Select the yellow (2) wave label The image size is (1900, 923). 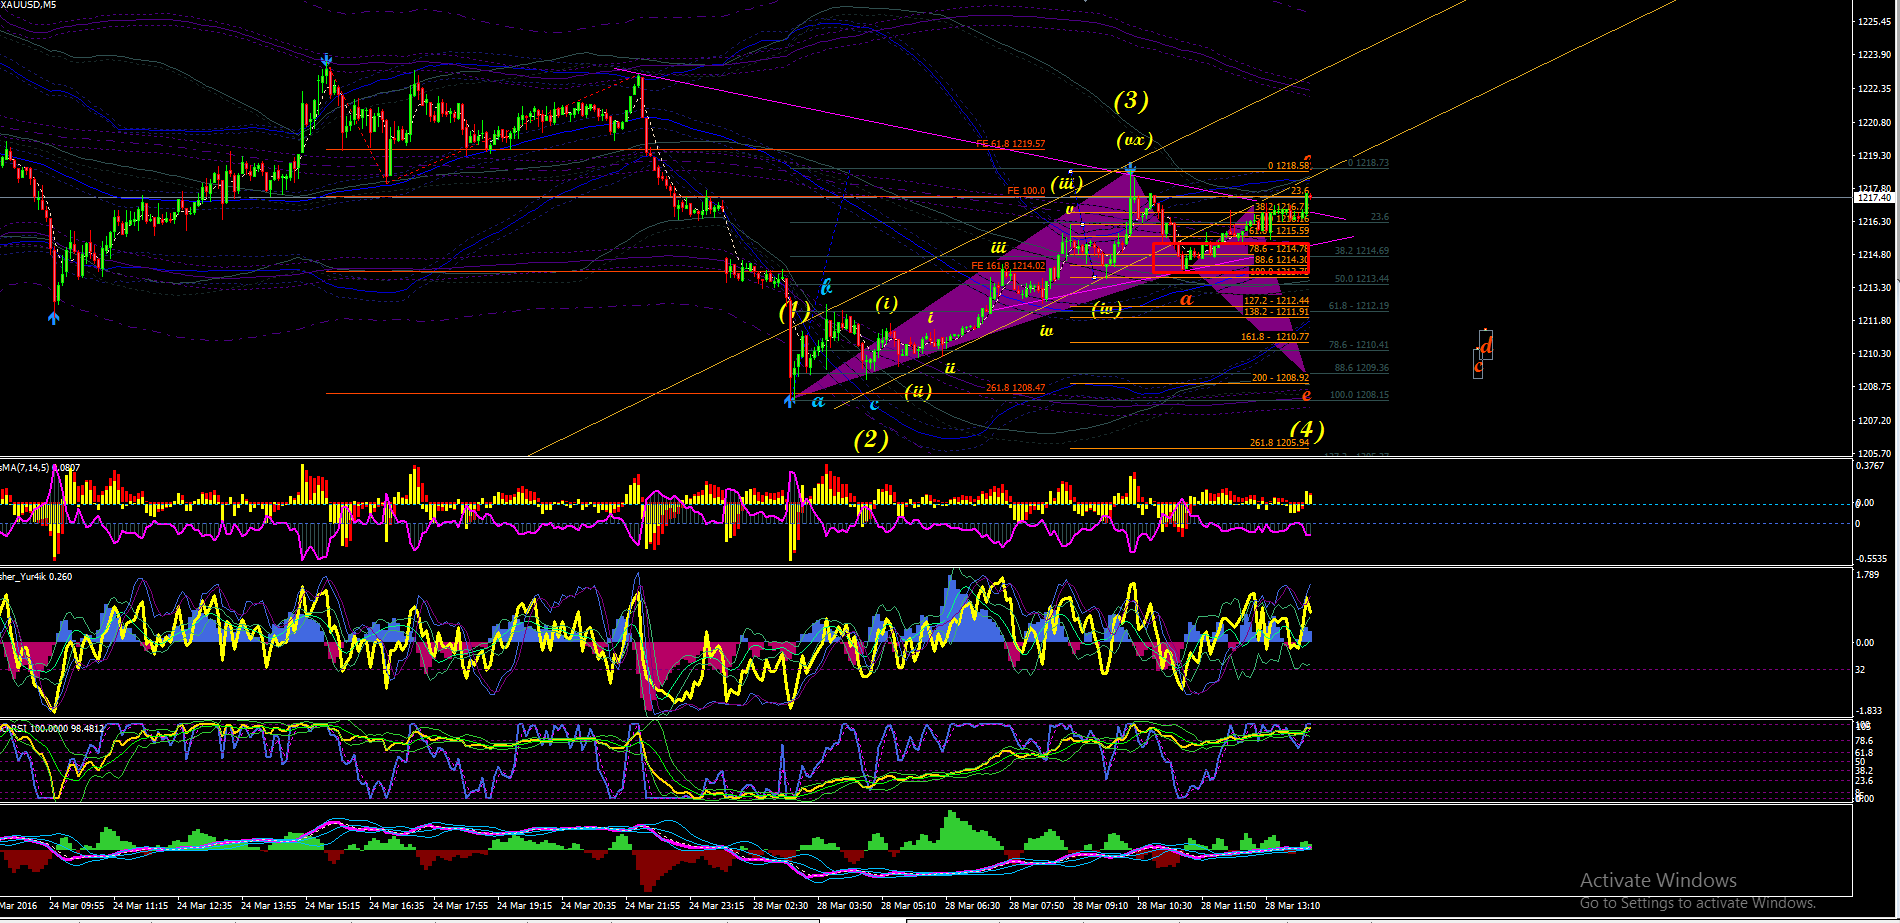tap(871, 440)
